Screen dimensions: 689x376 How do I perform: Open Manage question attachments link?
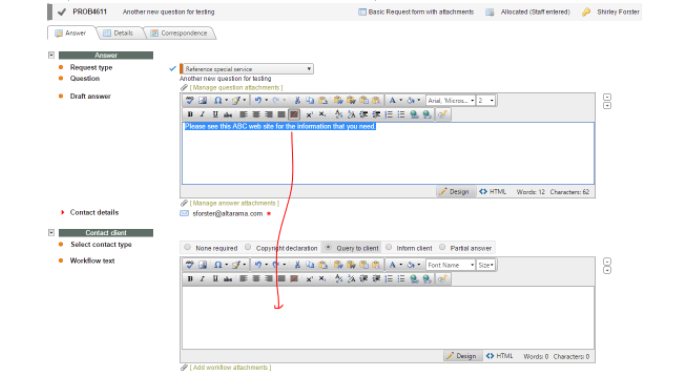236,87
